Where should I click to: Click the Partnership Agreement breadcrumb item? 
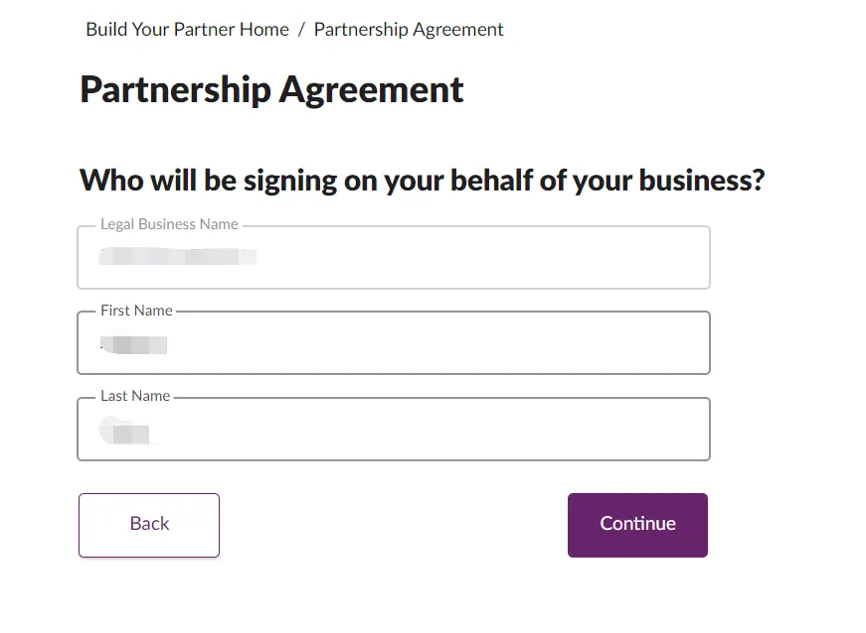tap(408, 29)
